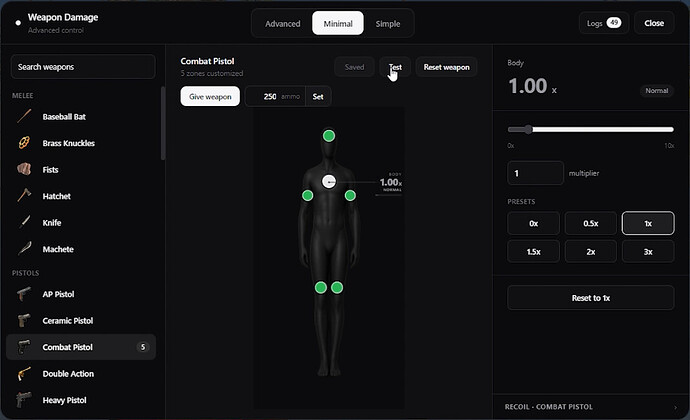Select the head zone green dot

(x=329, y=136)
